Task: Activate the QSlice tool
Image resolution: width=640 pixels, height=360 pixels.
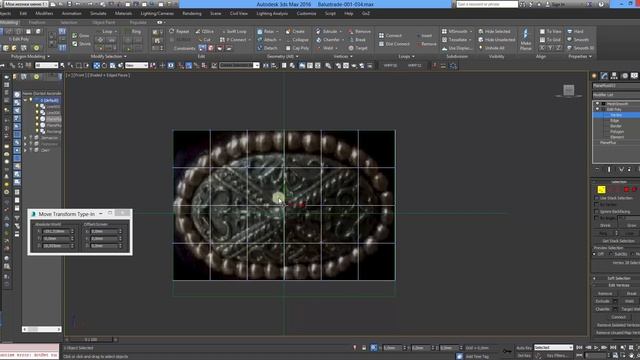Action: (204, 31)
